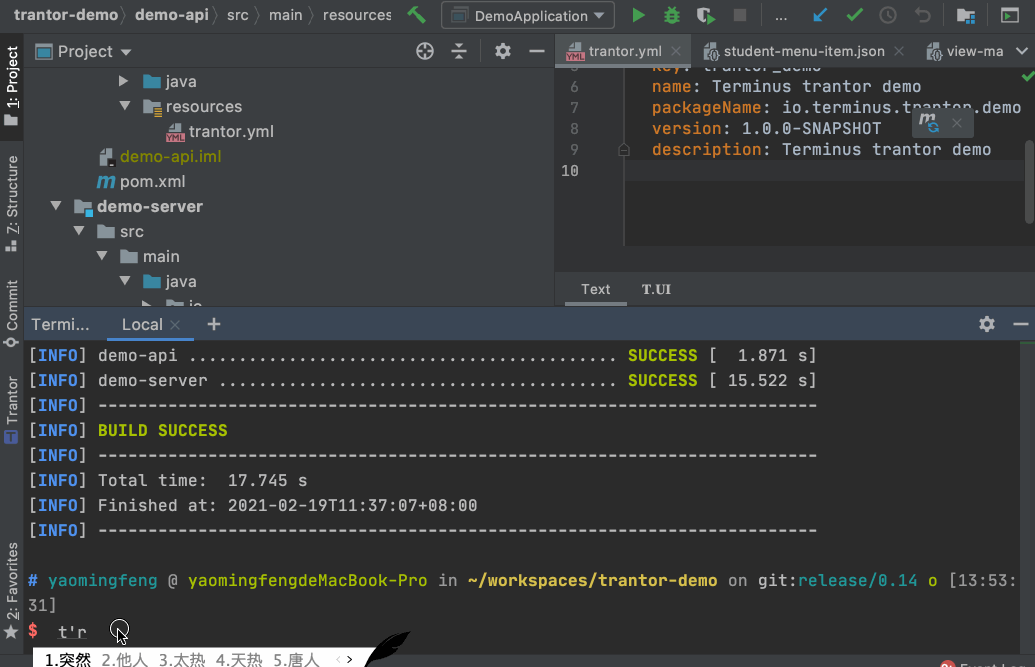This screenshot has width=1035, height=667.
Task: Update project with the blue arrow icon
Action: 820,15
